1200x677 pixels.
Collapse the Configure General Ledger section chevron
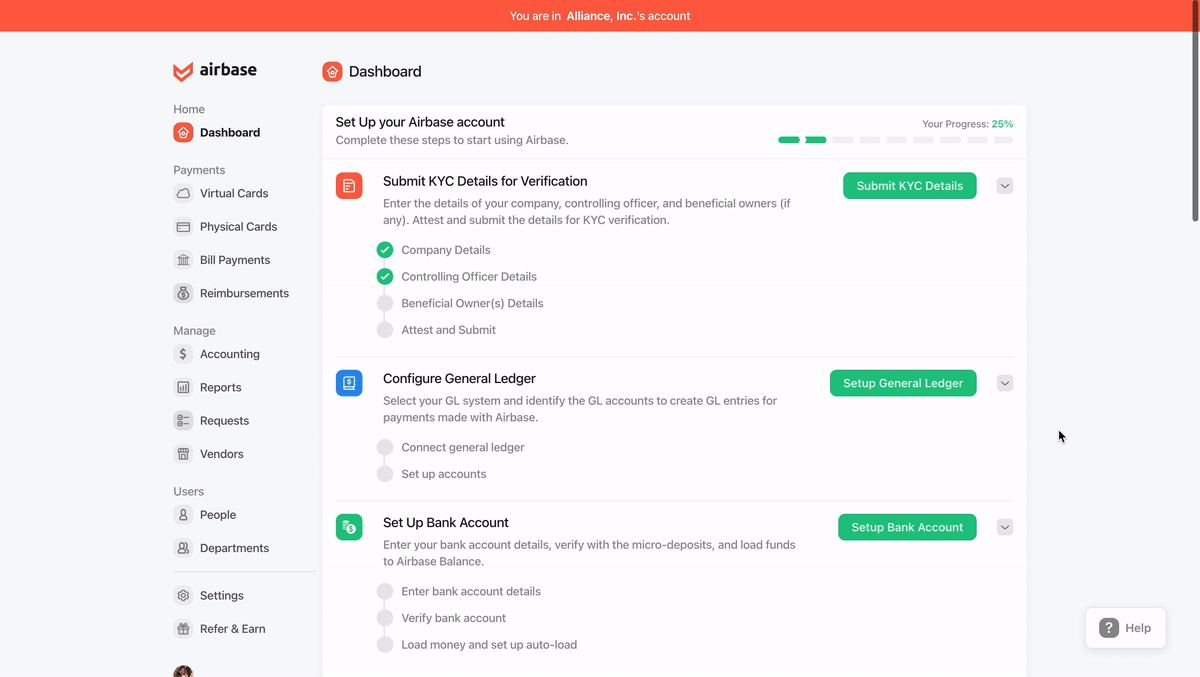tap(1005, 383)
